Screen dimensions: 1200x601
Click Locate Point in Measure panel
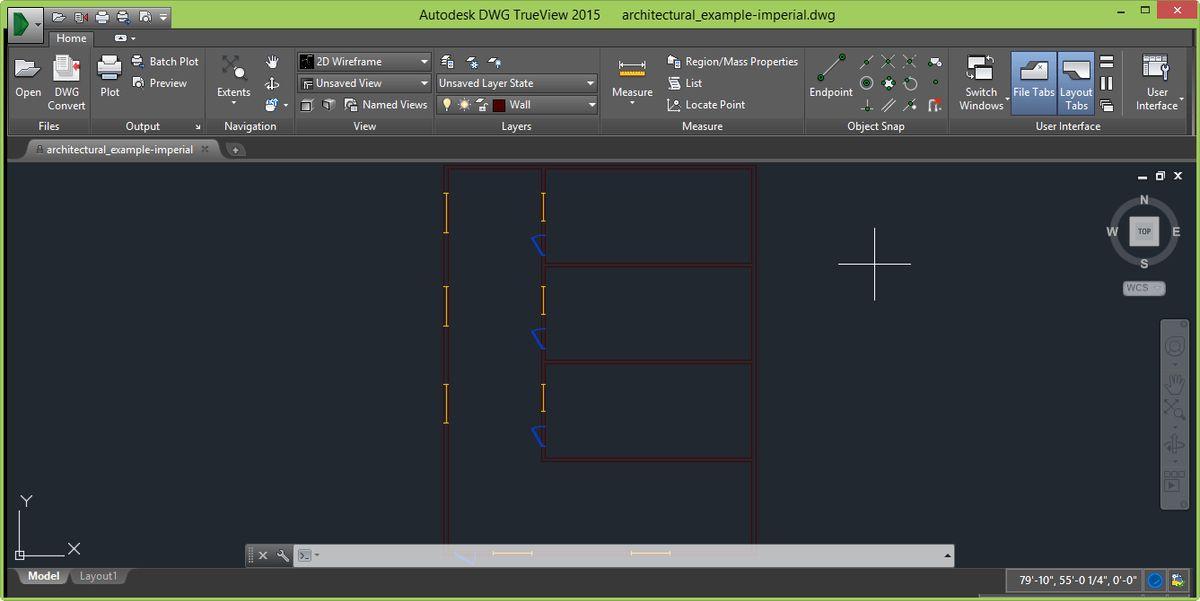click(x=706, y=104)
